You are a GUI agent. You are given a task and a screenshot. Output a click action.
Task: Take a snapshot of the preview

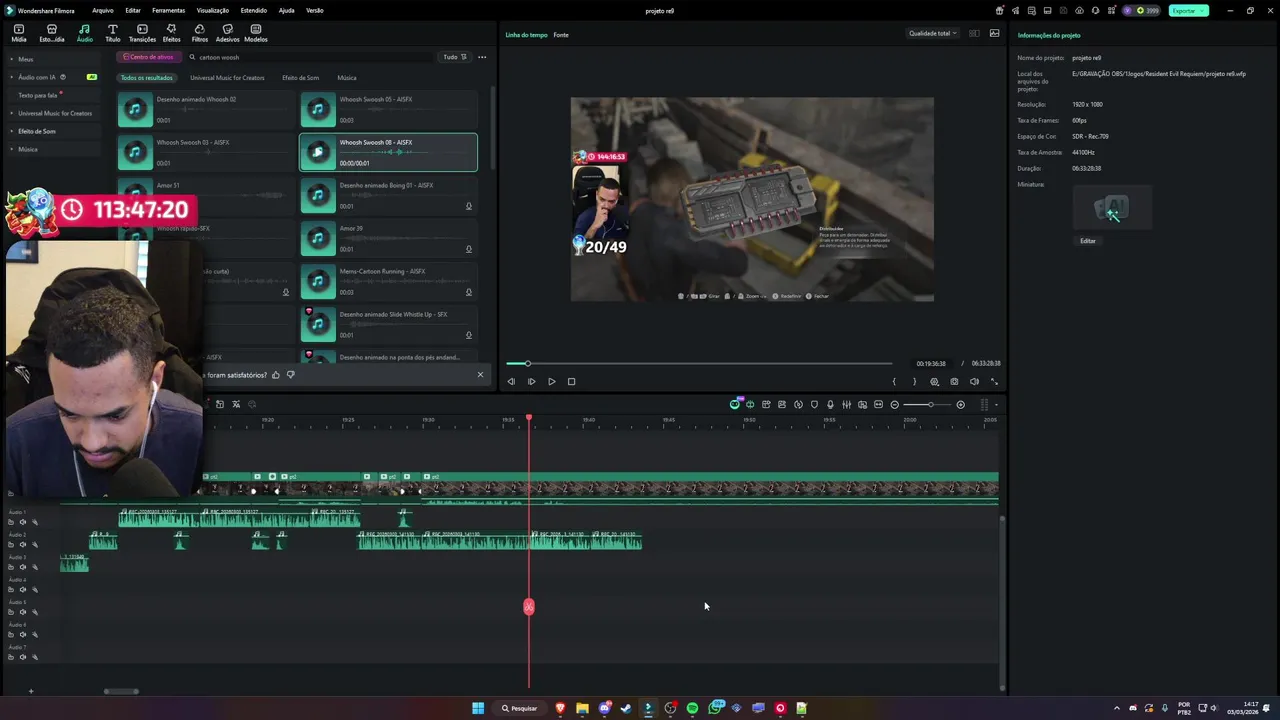[954, 381]
